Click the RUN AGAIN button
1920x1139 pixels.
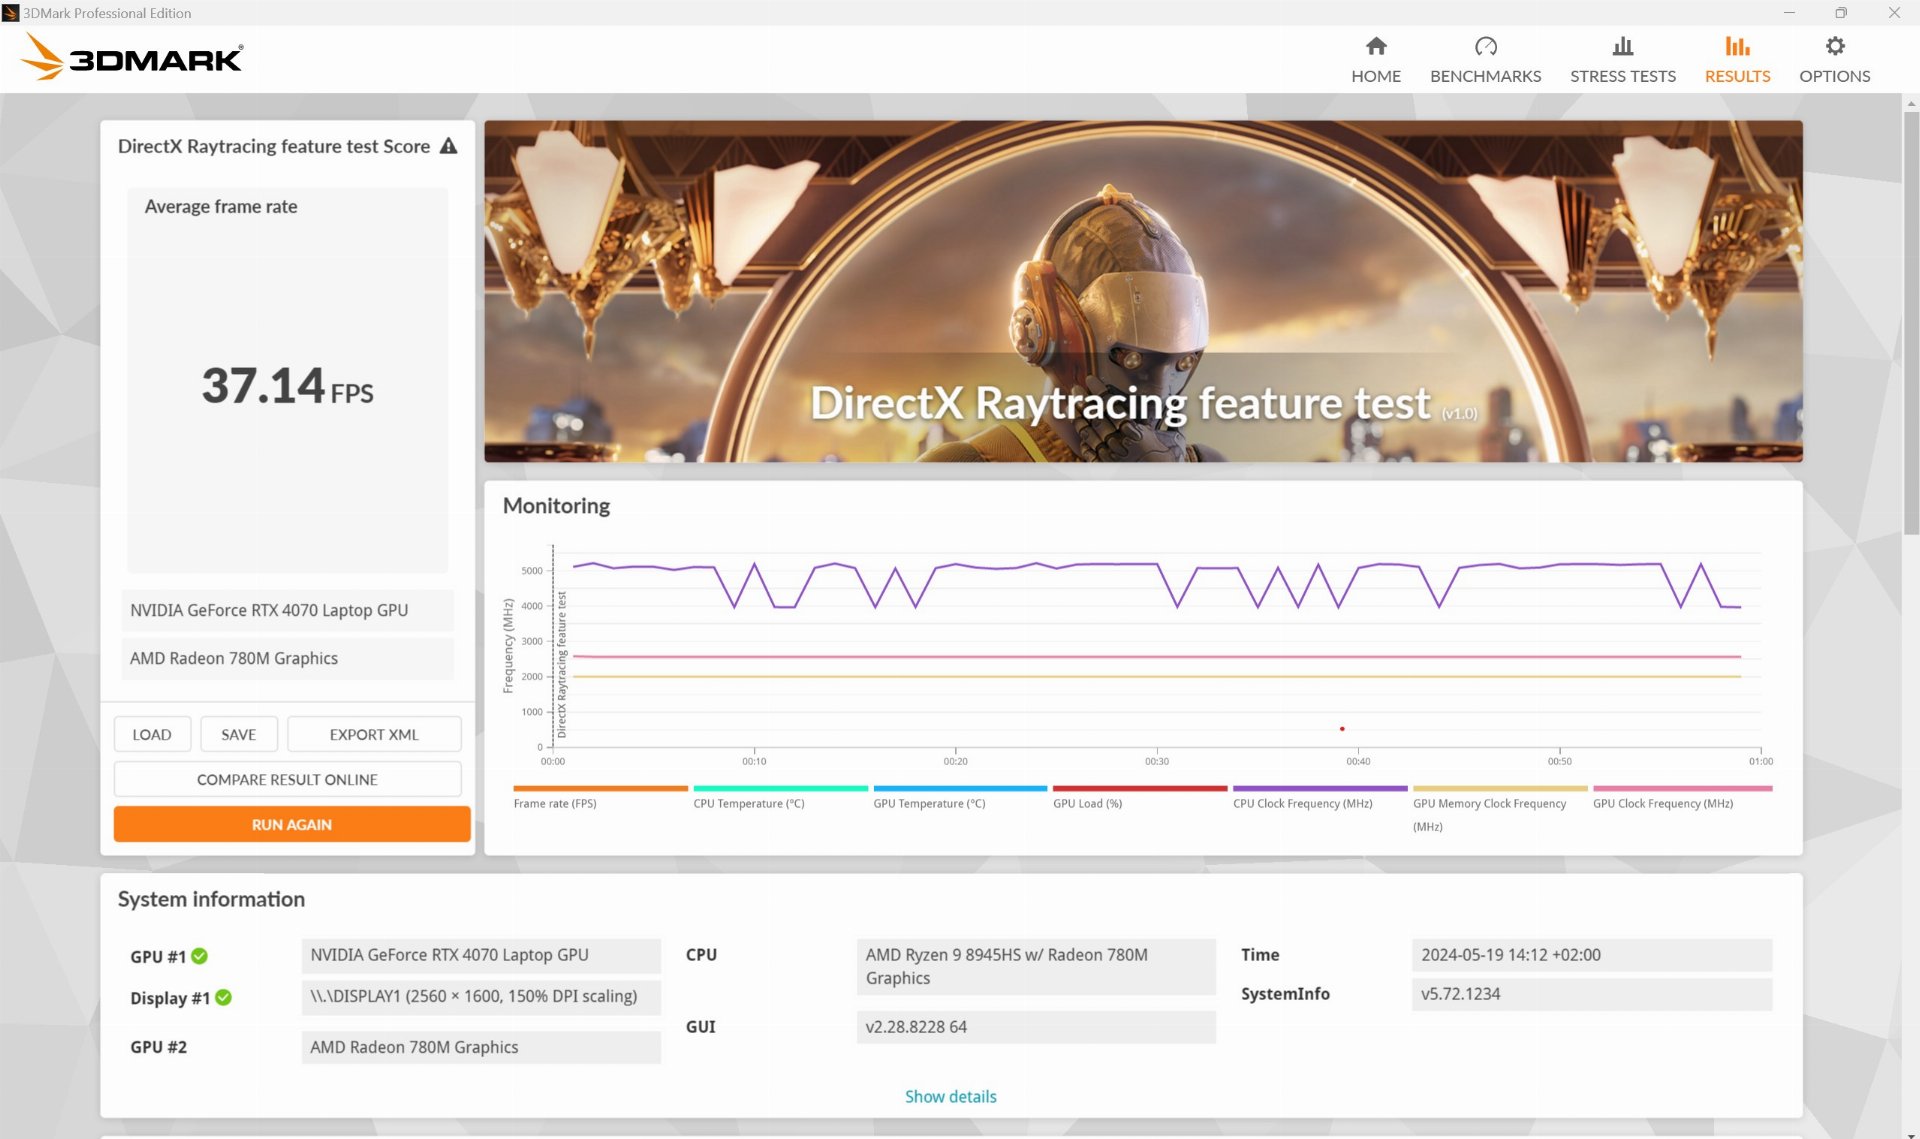(x=291, y=824)
